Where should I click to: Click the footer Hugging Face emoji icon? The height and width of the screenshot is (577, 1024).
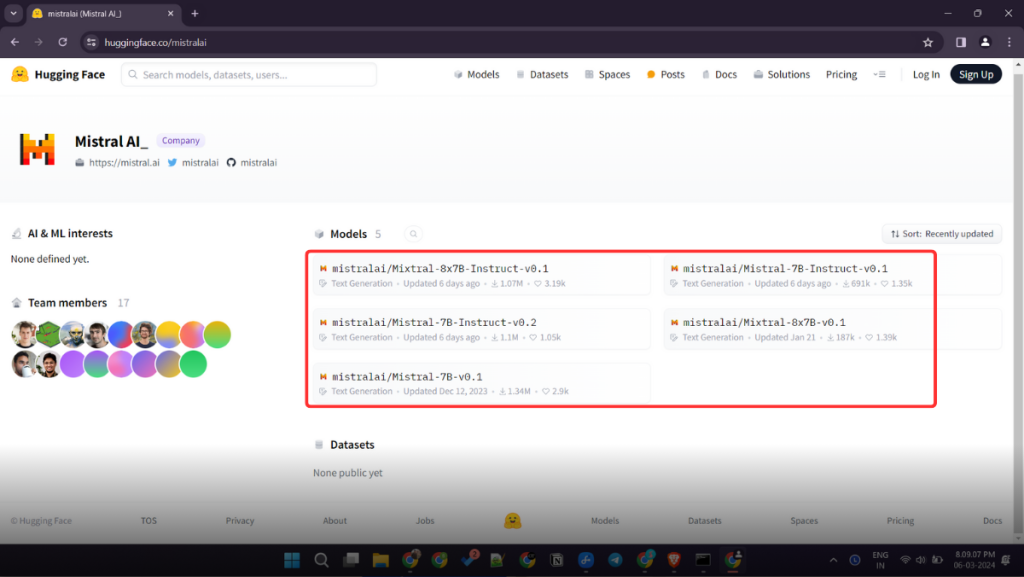point(512,521)
